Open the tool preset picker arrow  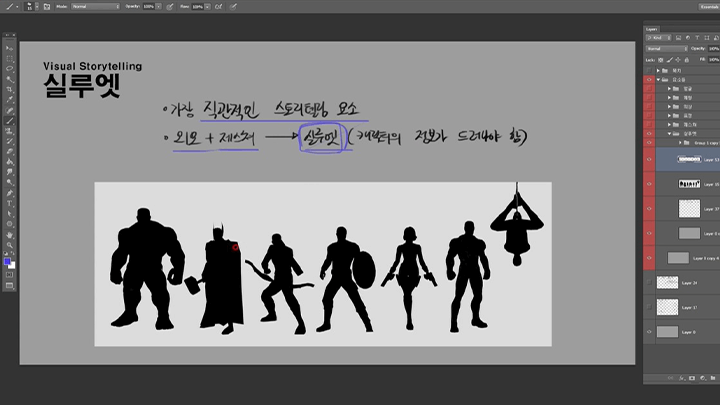17,7
